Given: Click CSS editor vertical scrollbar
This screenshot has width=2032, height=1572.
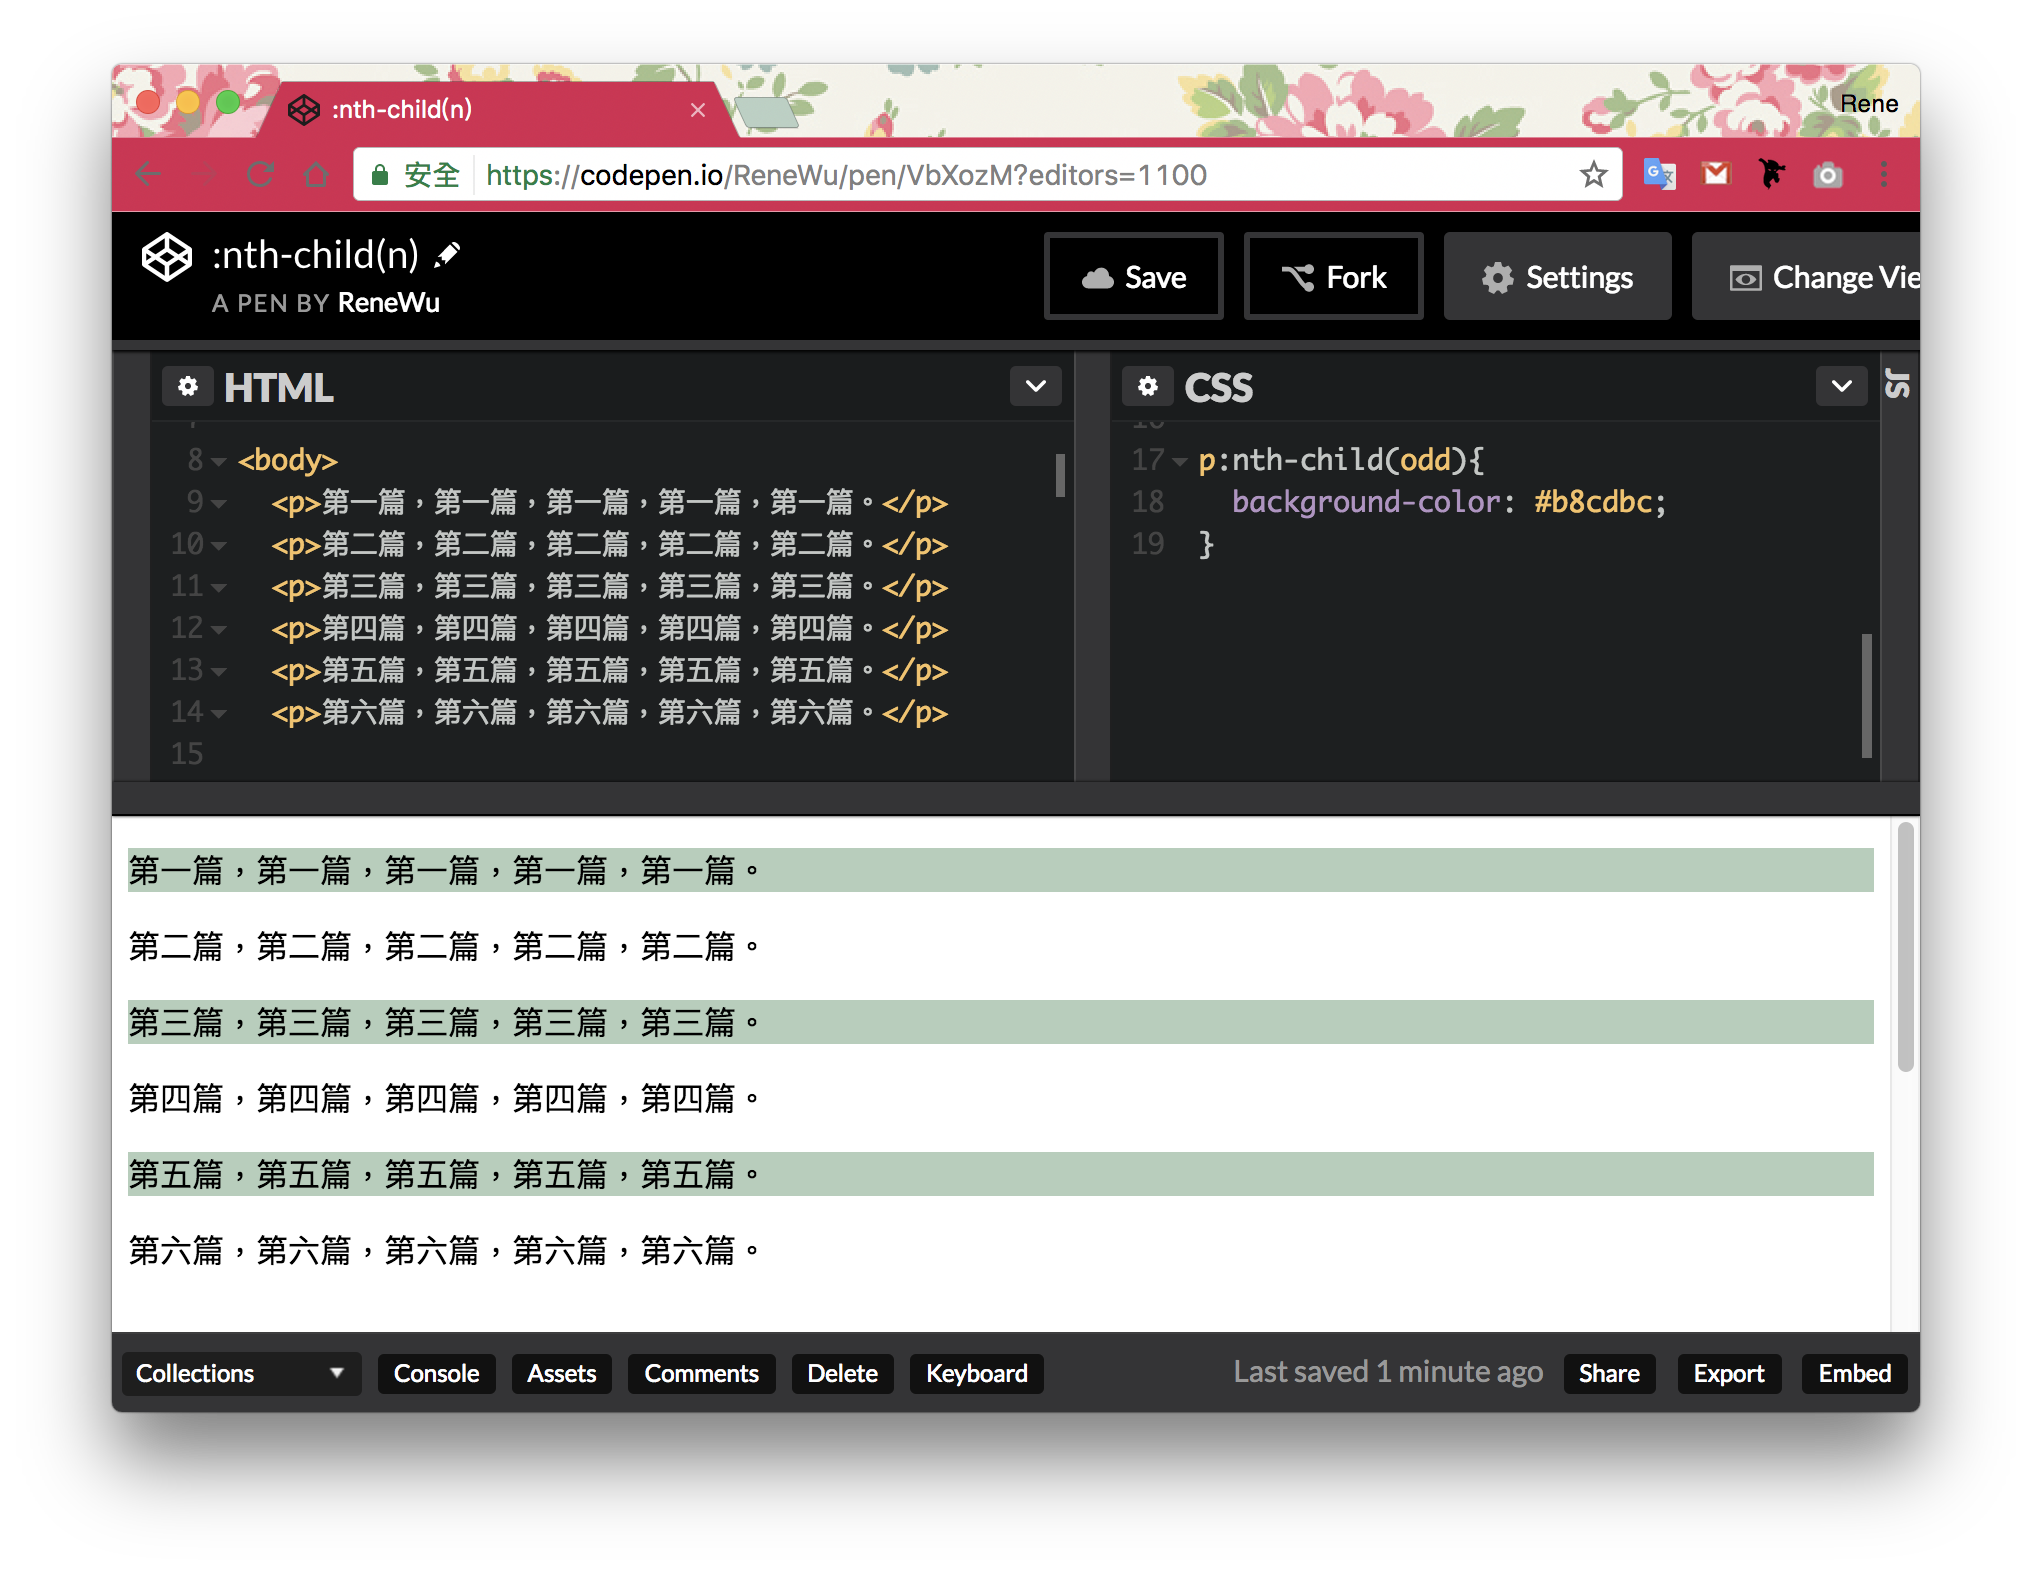Looking at the screenshot, I should click(x=1866, y=695).
